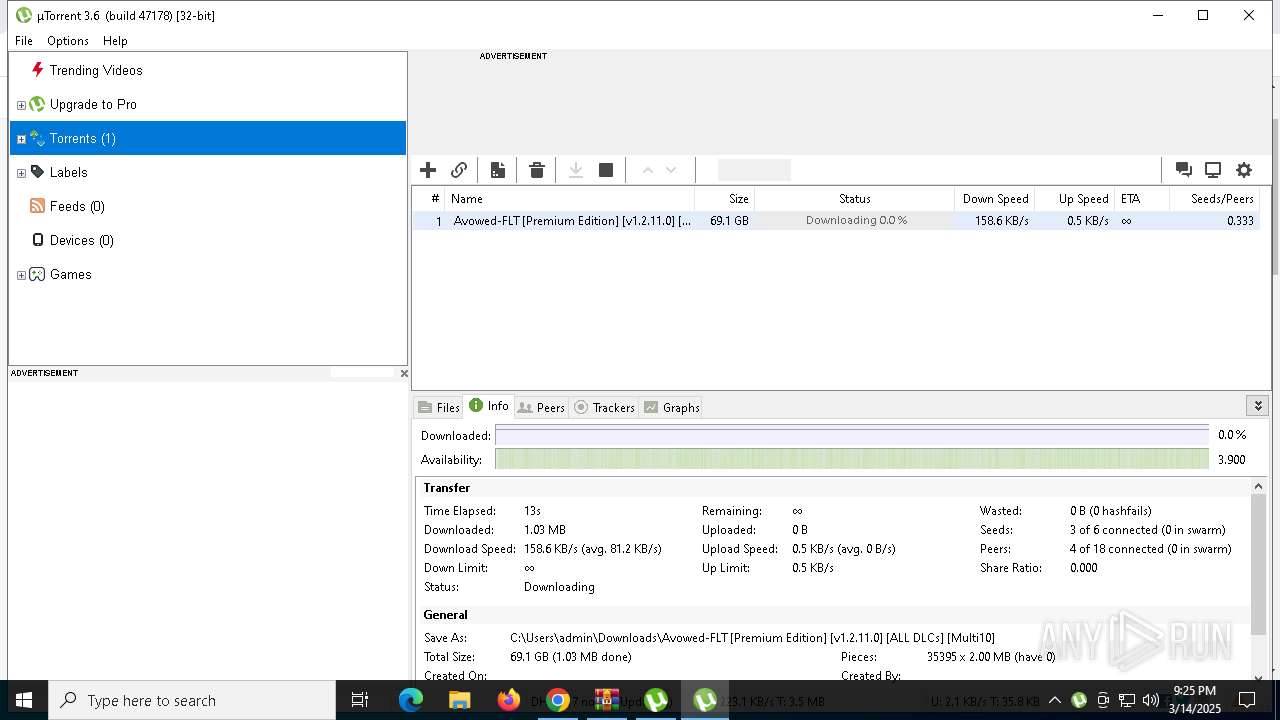
Task: Click the Add Torrent plus icon
Action: [428, 170]
